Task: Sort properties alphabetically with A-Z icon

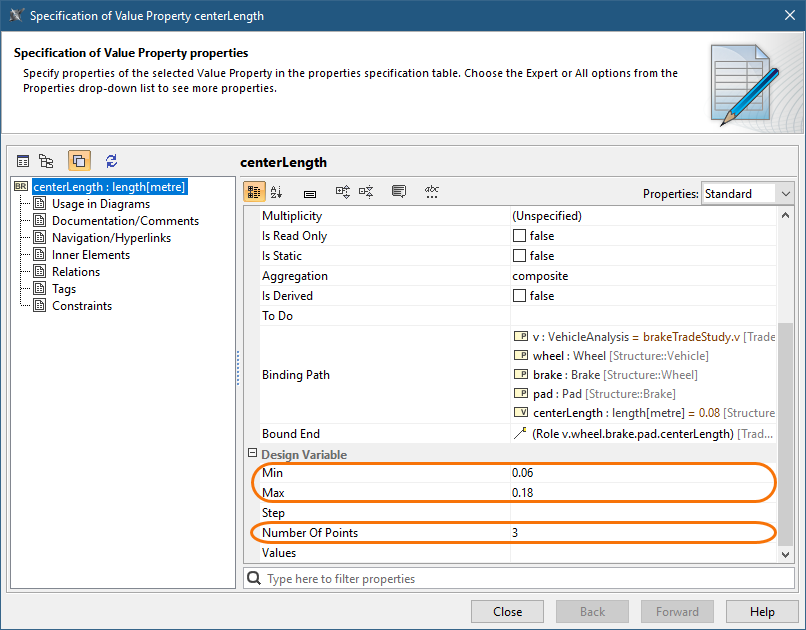Action: (x=277, y=192)
